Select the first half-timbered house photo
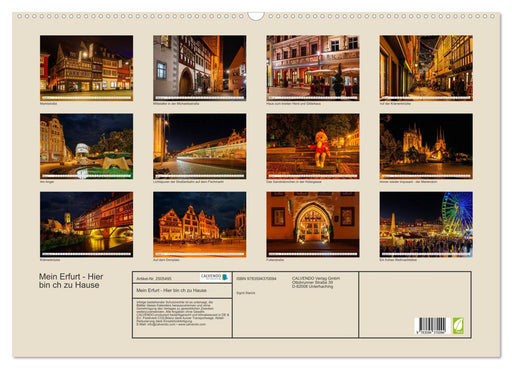This screenshot has height=369, width=512. (86, 68)
